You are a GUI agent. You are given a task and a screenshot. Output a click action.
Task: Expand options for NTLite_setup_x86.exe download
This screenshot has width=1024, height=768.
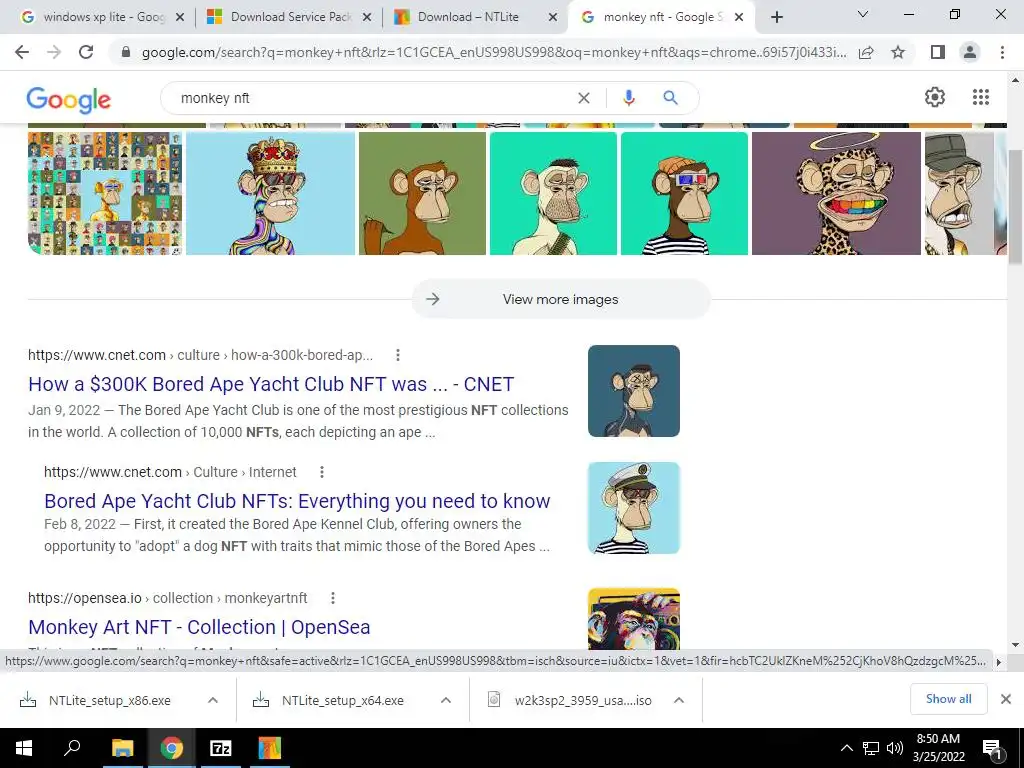point(213,700)
